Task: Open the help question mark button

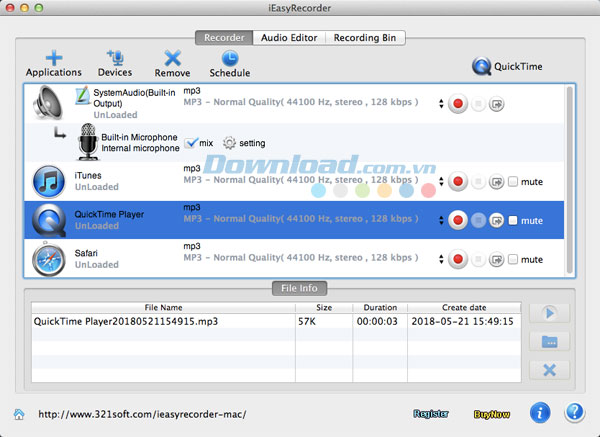Action: click(574, 413)
